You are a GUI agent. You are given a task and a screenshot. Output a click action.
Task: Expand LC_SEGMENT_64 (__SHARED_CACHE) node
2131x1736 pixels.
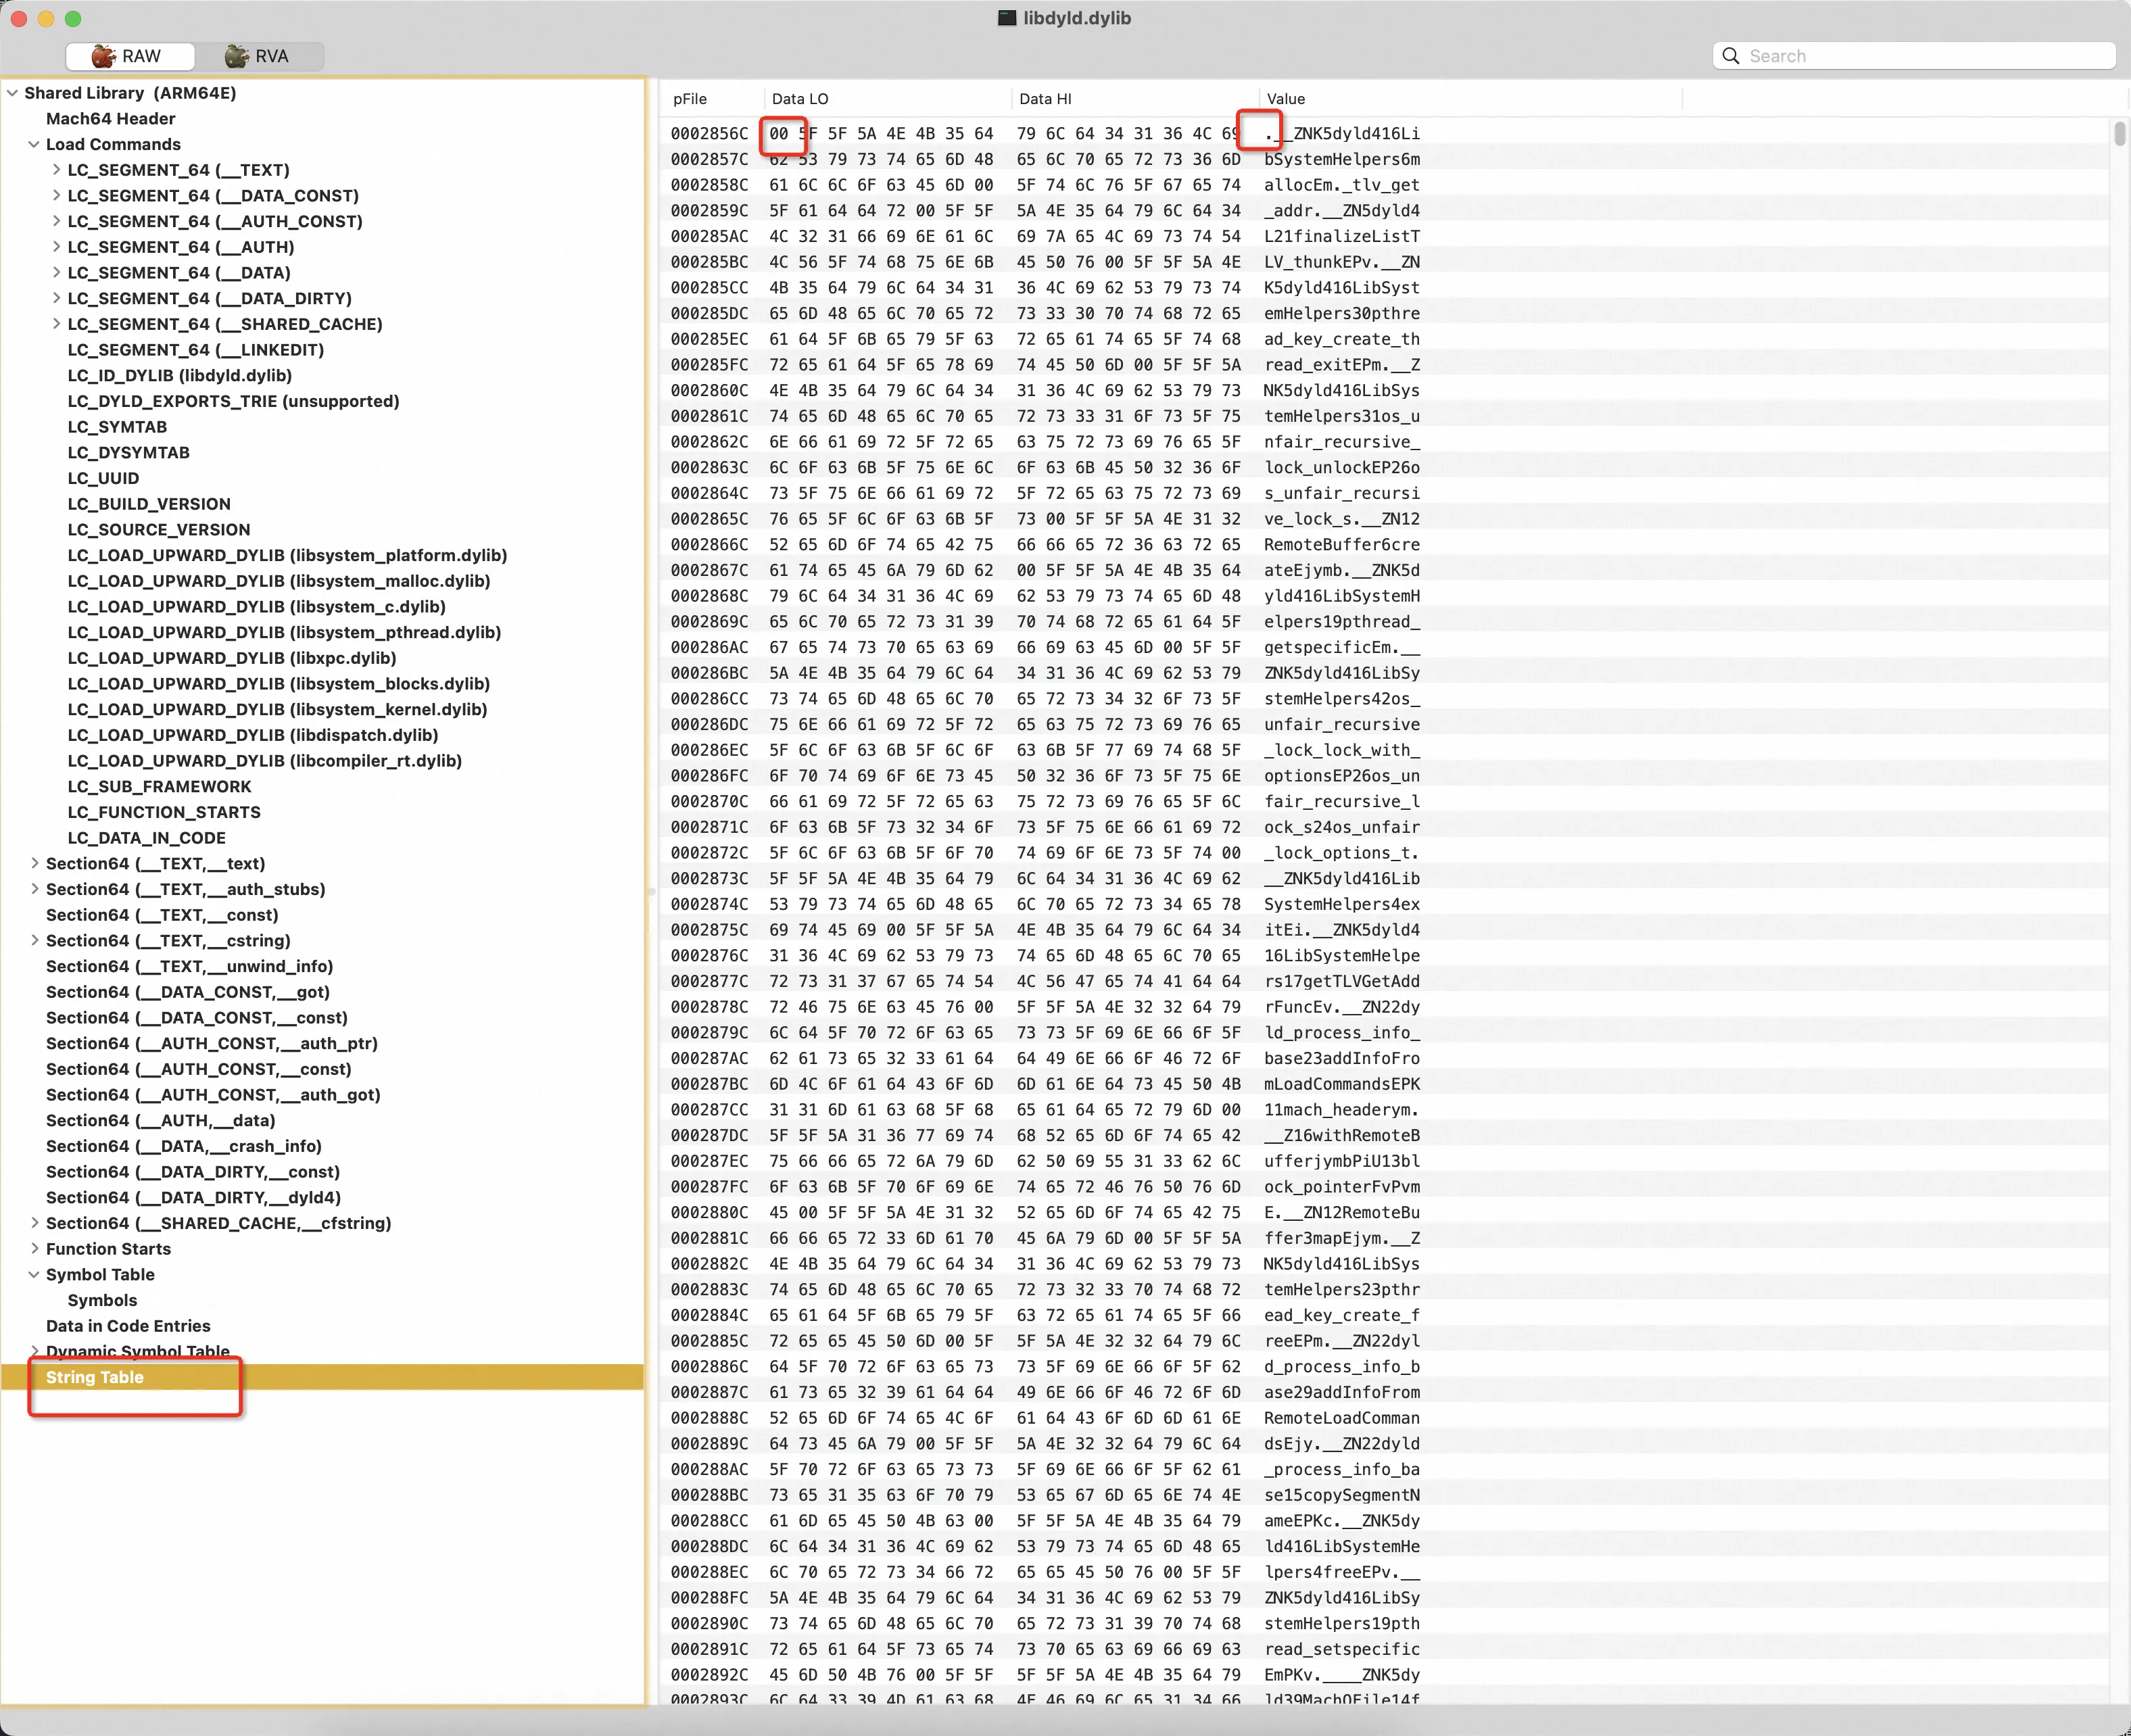coord(56,324)
